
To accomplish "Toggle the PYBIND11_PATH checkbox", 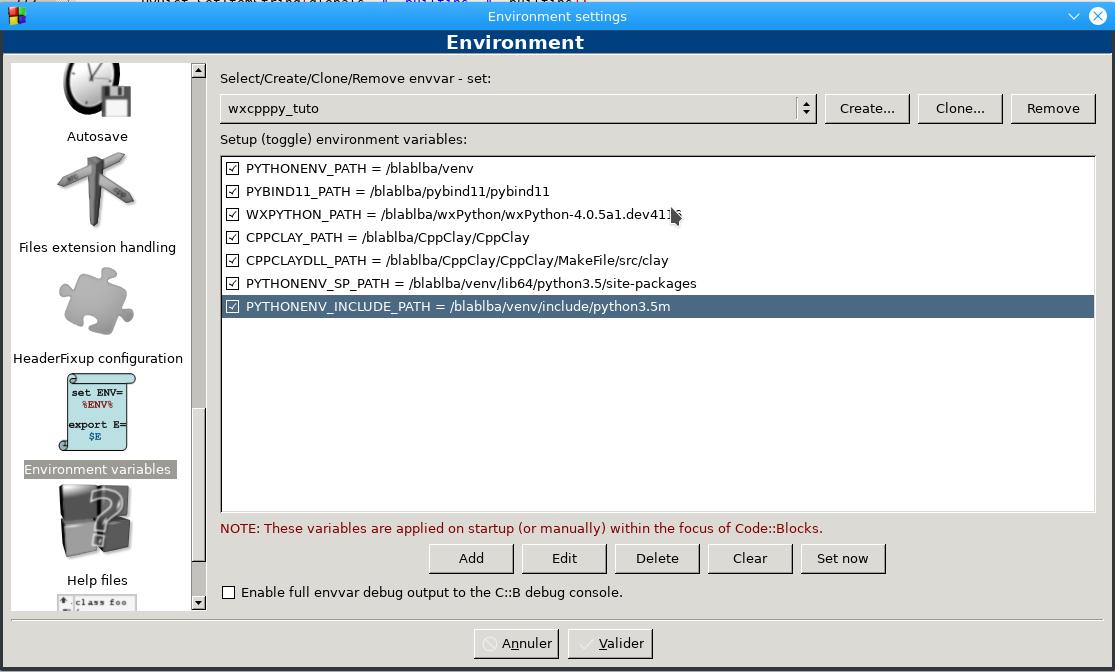I will pyautogui.click(x=233, y=191).
